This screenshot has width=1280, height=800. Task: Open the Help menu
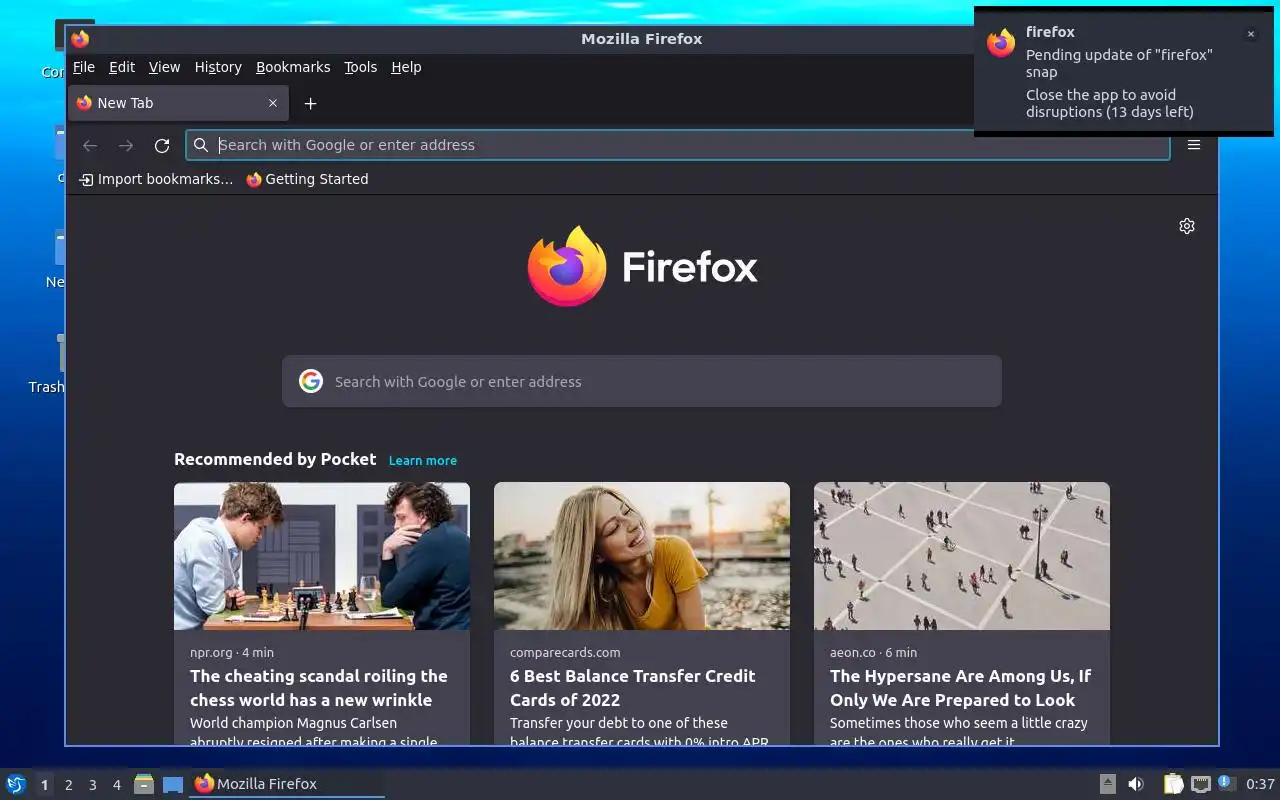(x=406, y=67)
